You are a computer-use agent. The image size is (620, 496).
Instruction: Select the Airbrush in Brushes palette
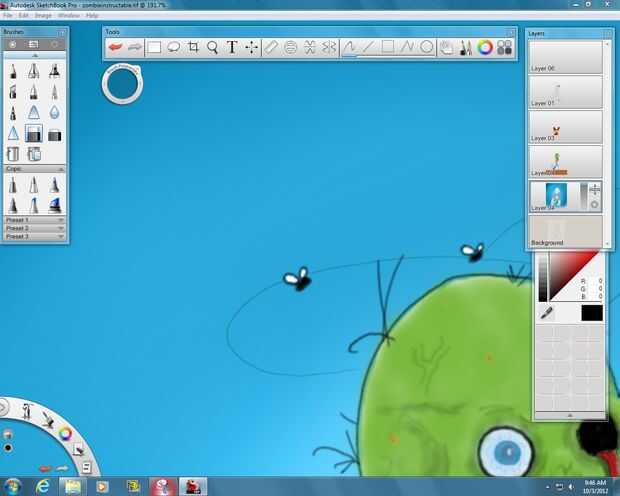coord(34,72)
